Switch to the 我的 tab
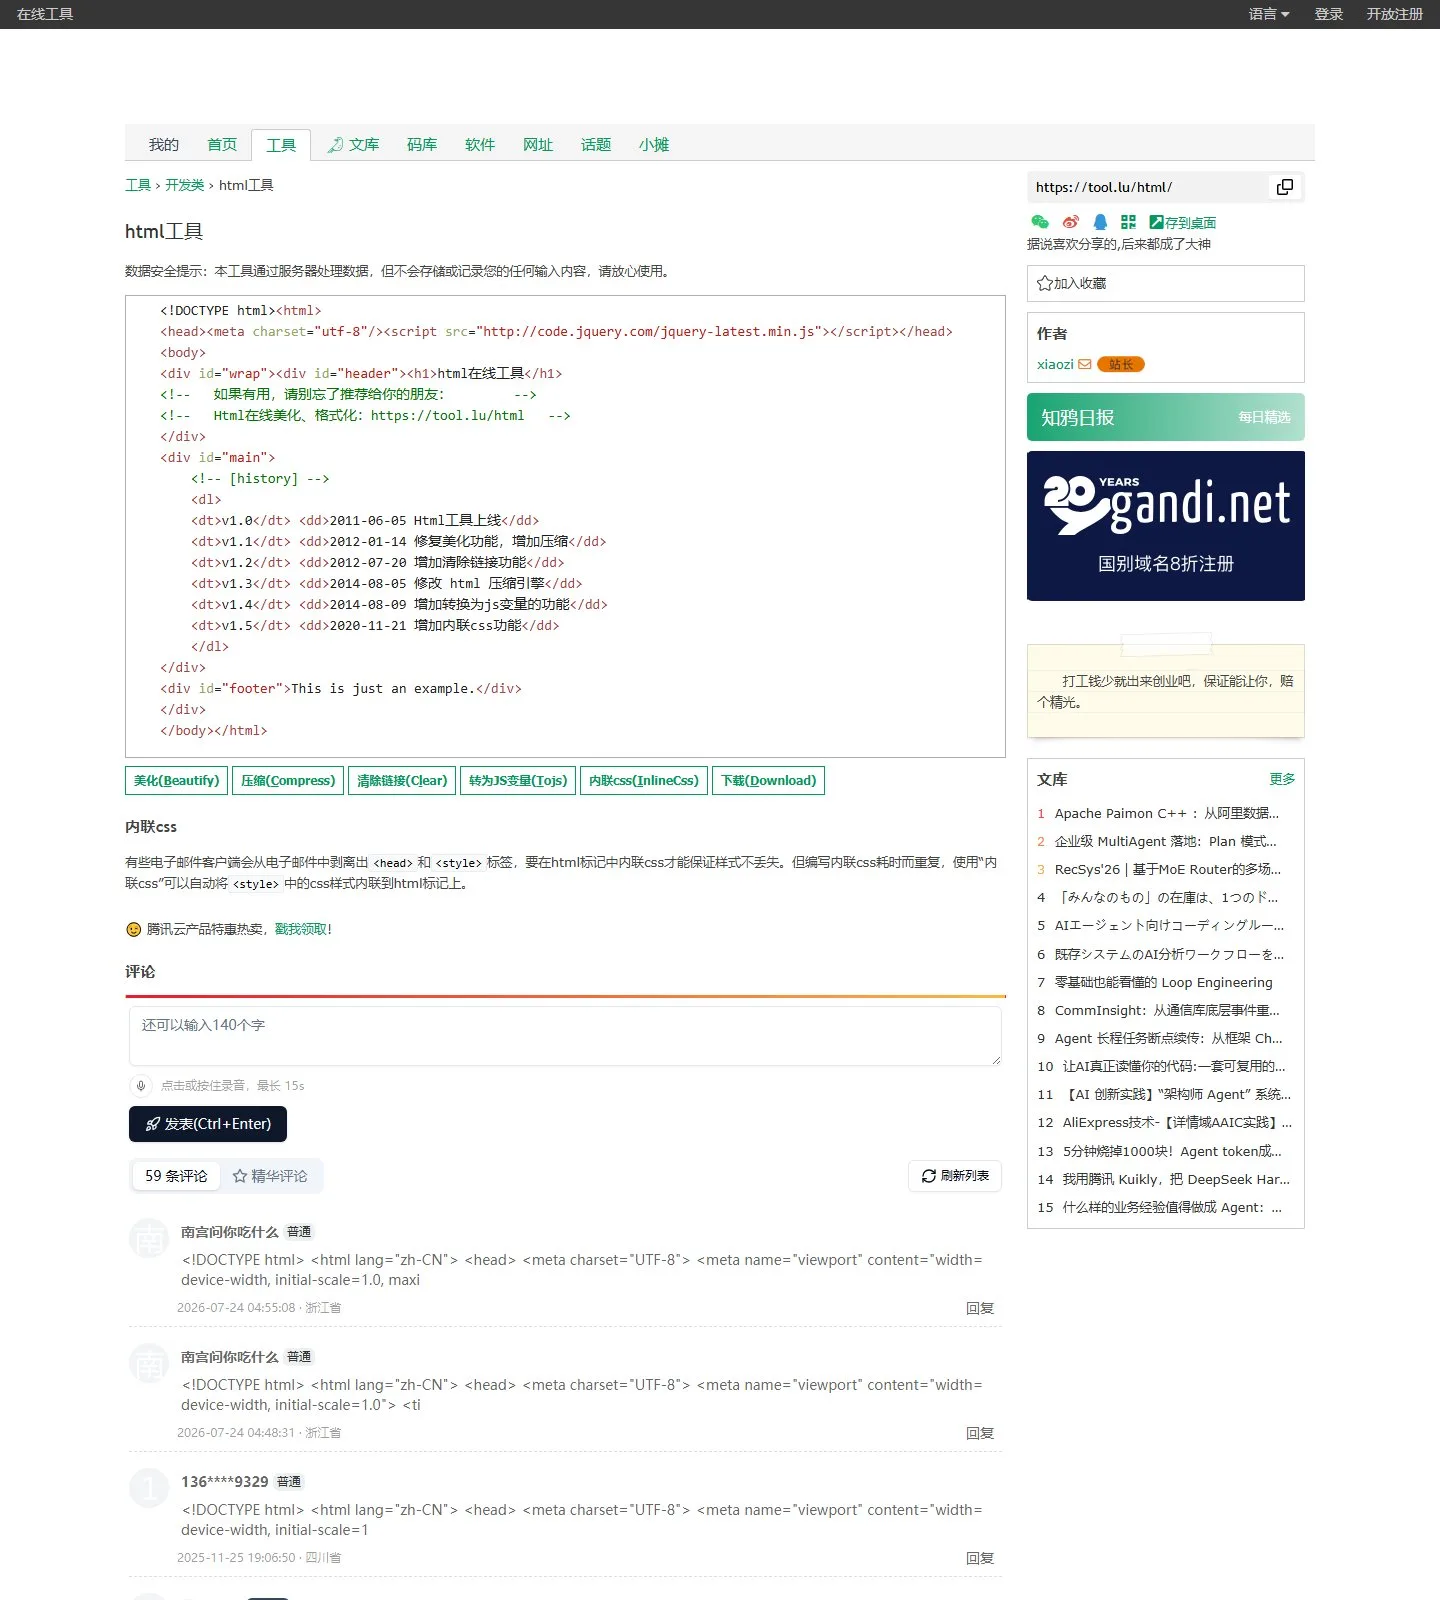 pyautogui.click(x=164, y=145)
